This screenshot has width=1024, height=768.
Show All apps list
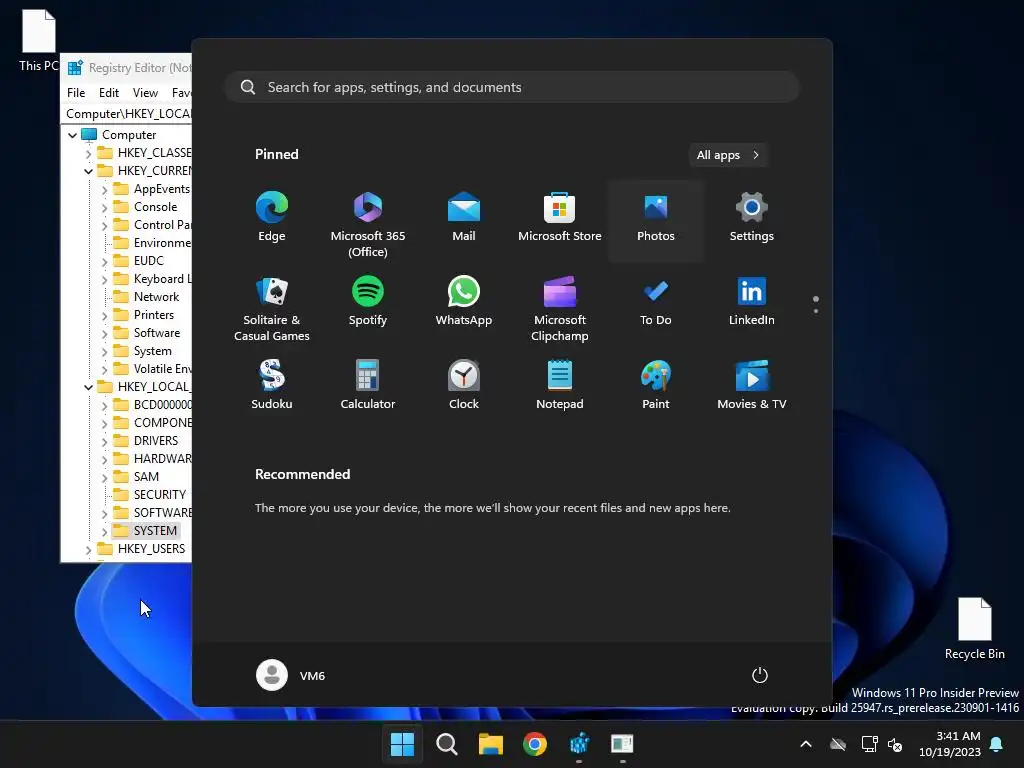coord(728,155)
